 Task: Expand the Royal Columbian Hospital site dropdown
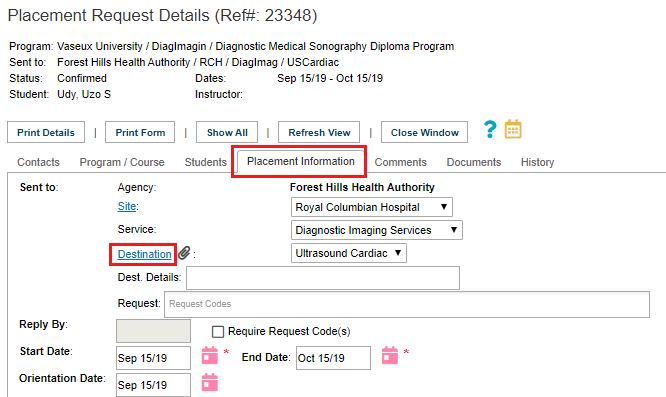372,207
